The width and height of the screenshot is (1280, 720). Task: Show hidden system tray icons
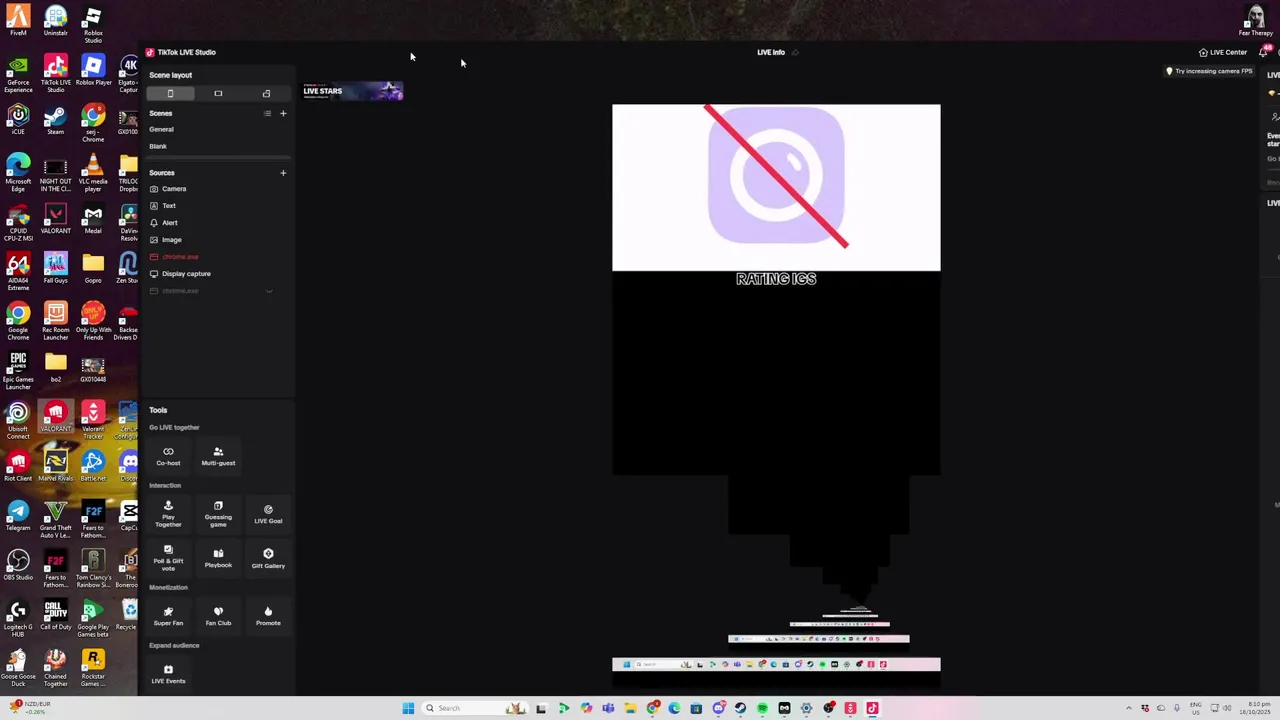(x=1129, y=708)
